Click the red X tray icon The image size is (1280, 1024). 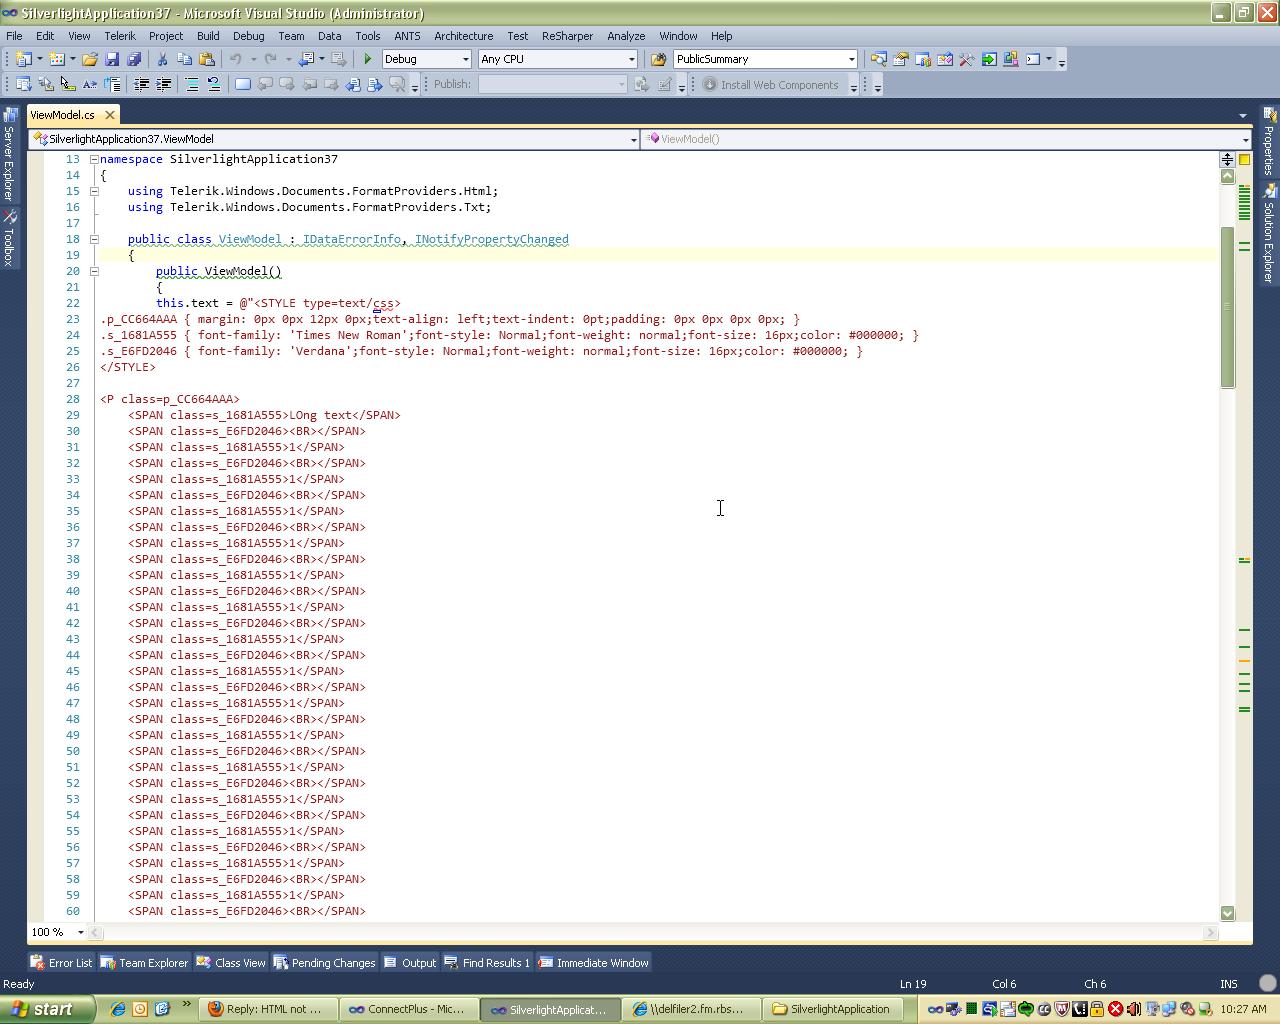pyautogui.click(x=1115, y=1009)
